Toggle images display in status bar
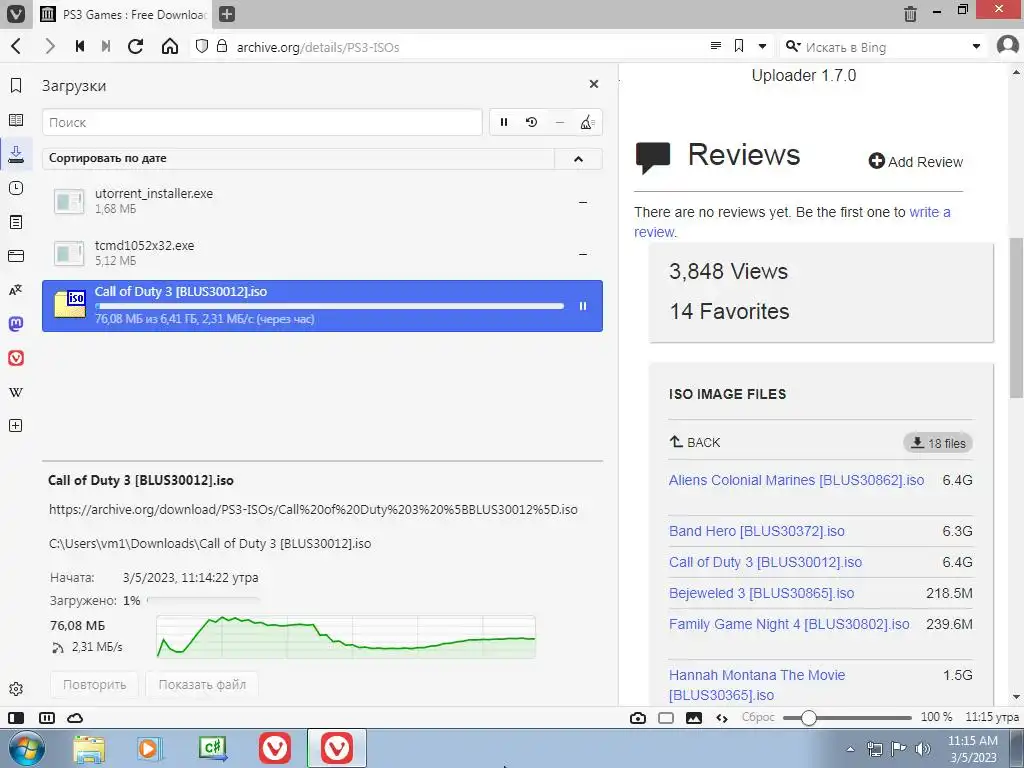Screen dimensions: 1024x768 tap(694, 718)
